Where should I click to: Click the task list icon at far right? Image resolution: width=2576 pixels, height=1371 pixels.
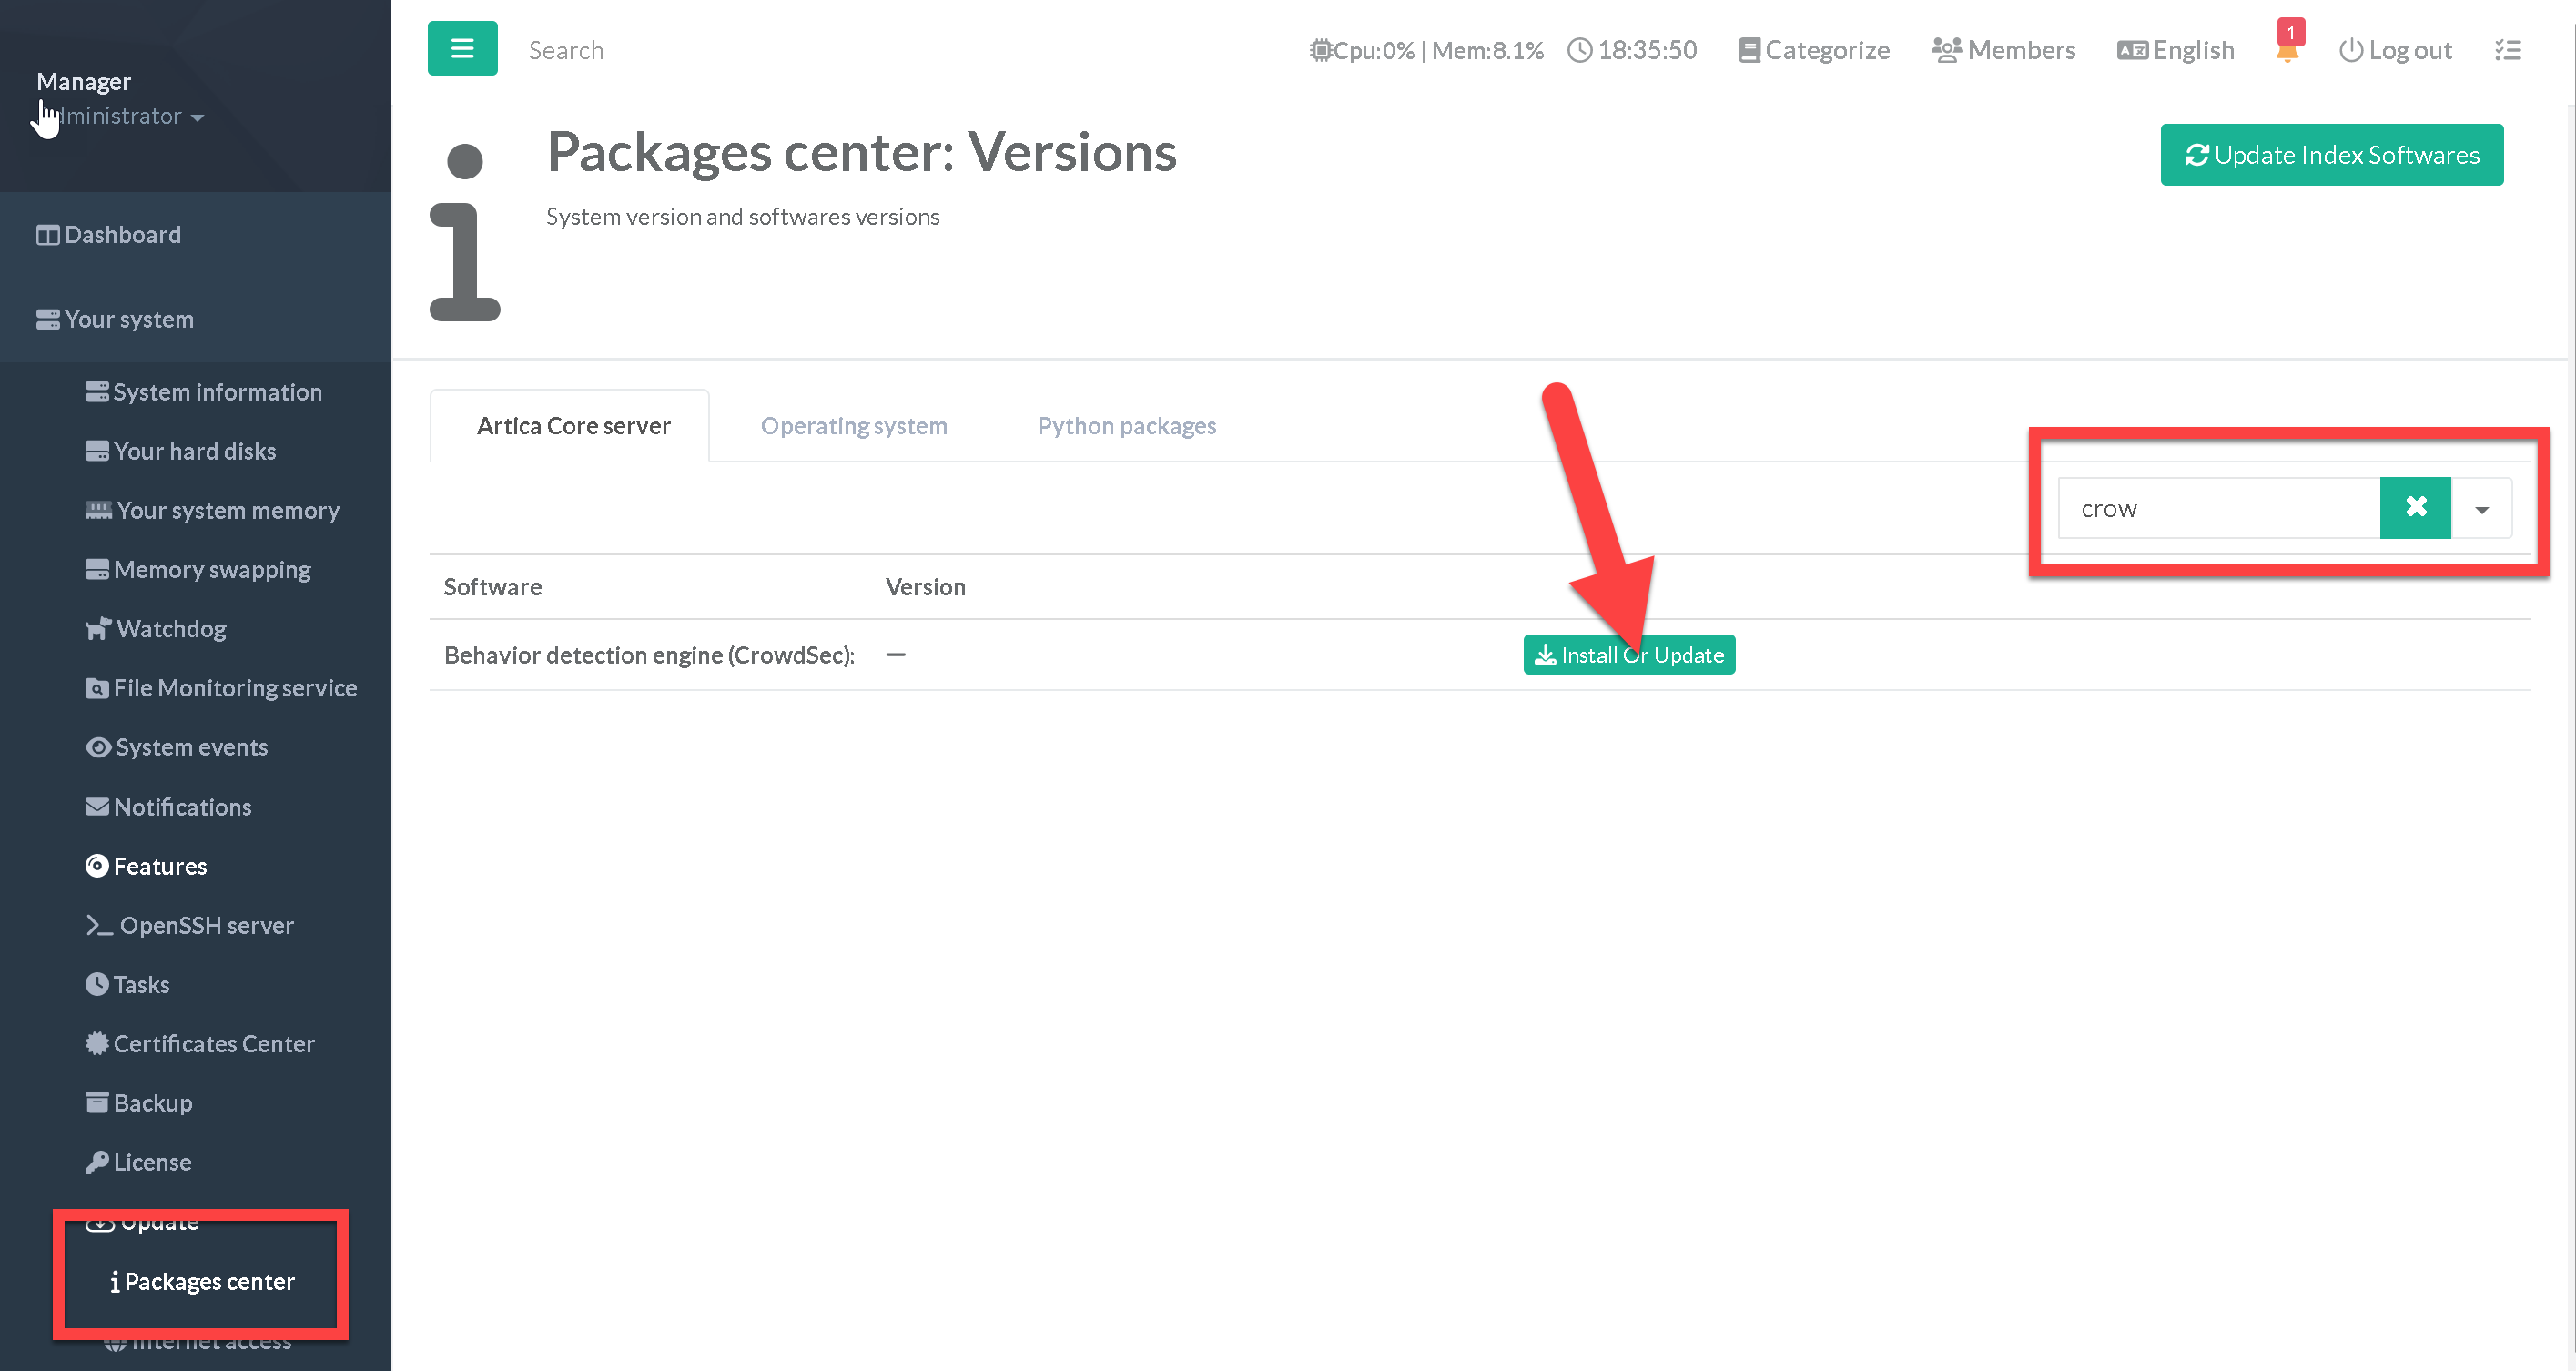coord(2507,50)
